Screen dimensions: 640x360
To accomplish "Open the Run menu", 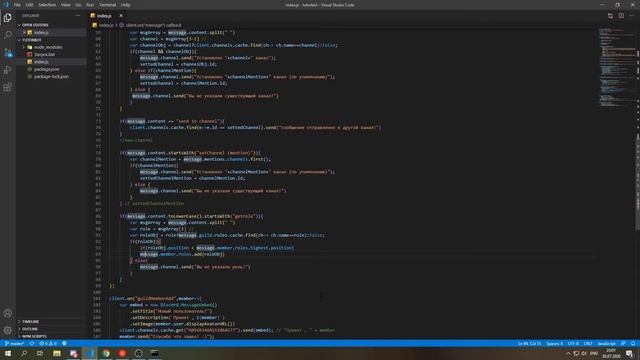I will tap(90, 5).
